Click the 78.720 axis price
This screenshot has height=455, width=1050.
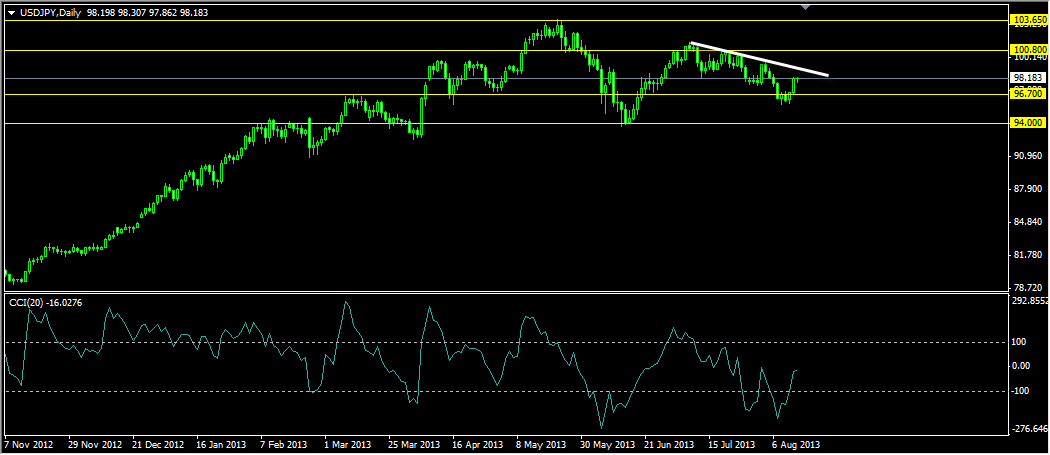[1029, 287]
